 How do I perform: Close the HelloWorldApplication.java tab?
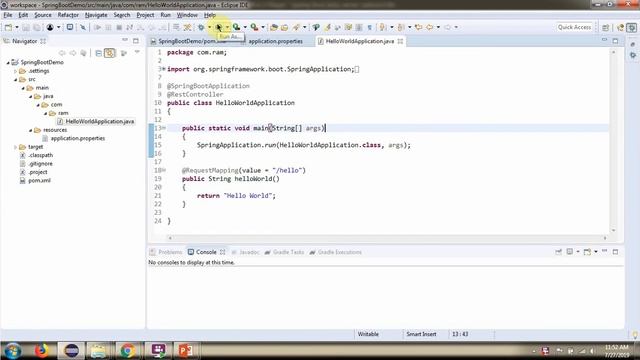400,41
